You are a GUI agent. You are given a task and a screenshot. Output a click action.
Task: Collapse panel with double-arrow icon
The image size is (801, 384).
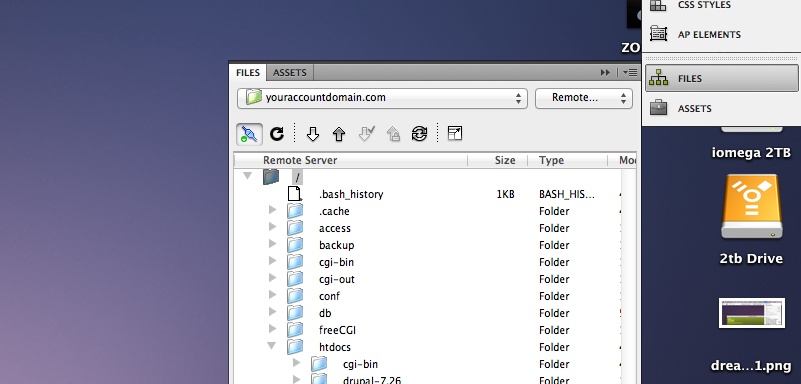[x=605, y=73]
